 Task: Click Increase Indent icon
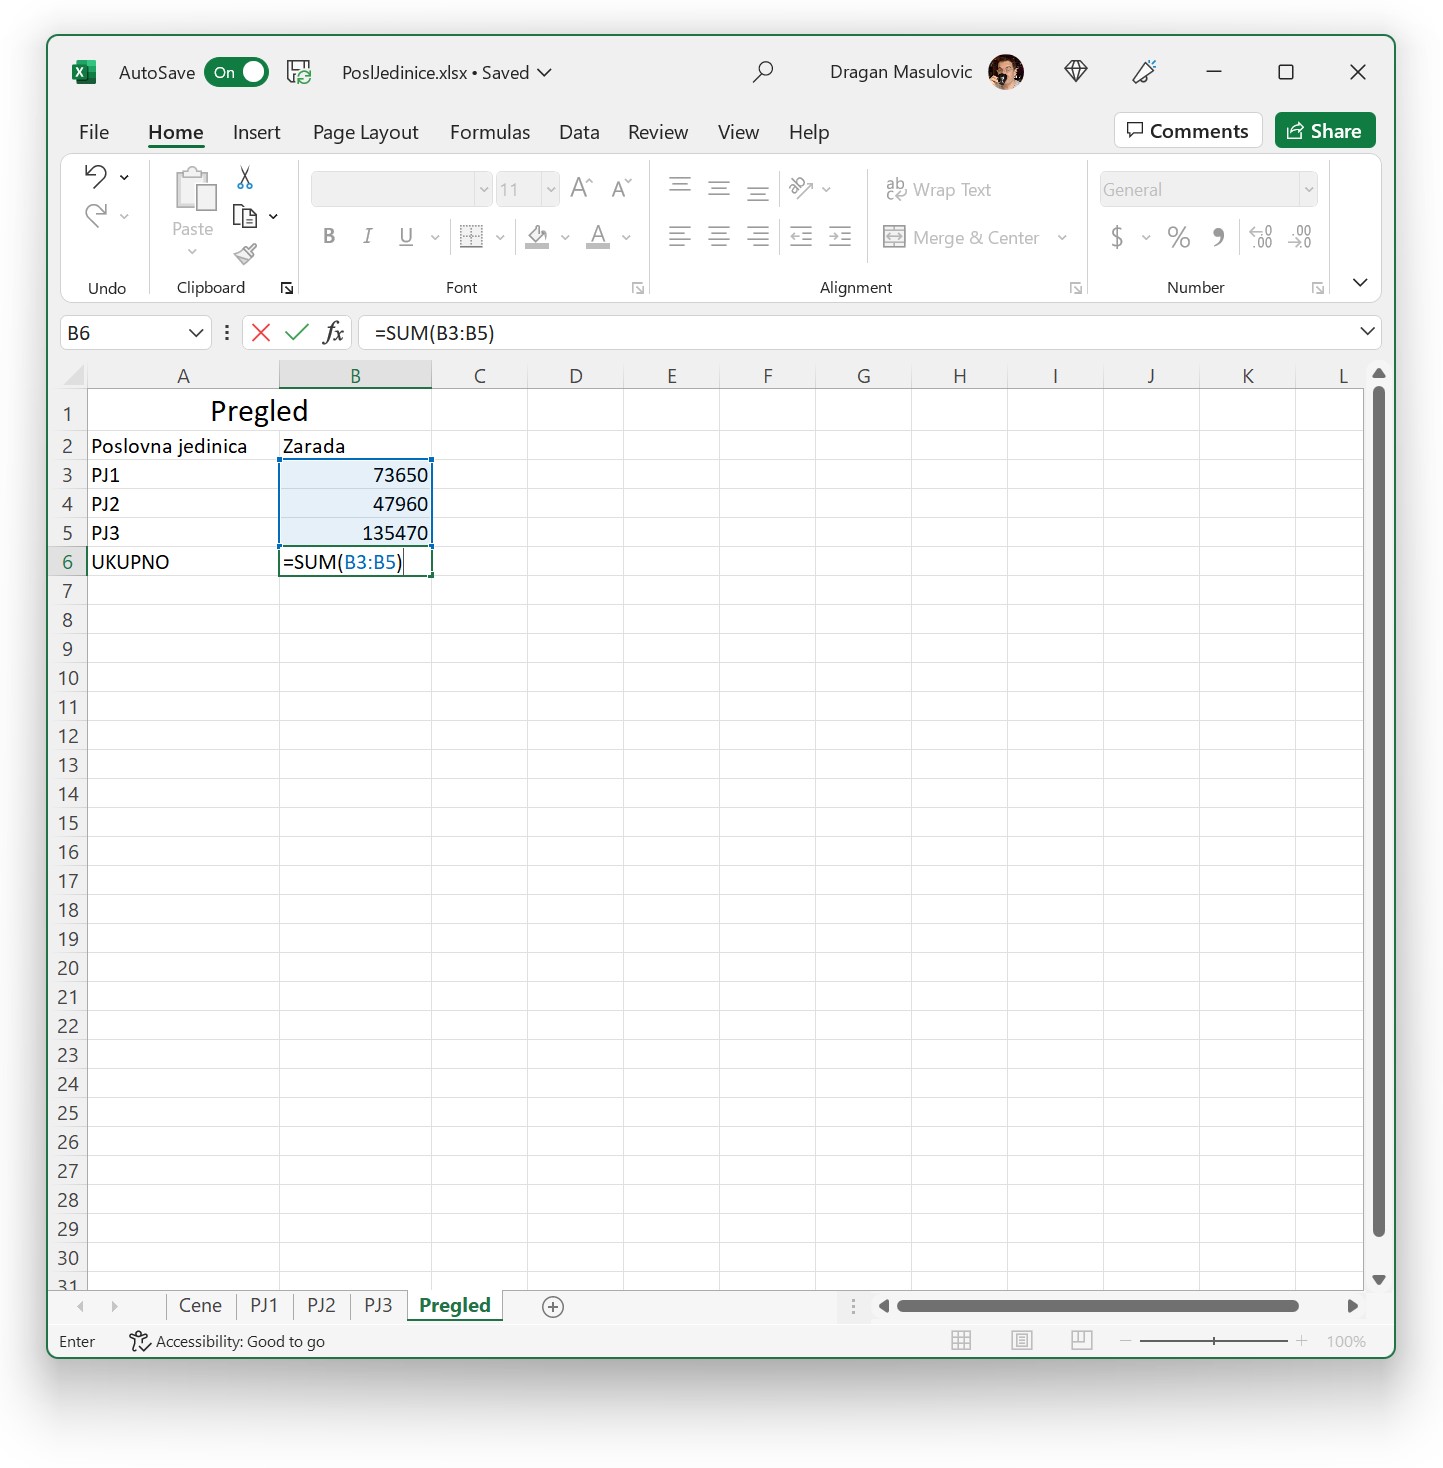click(840, 237)
